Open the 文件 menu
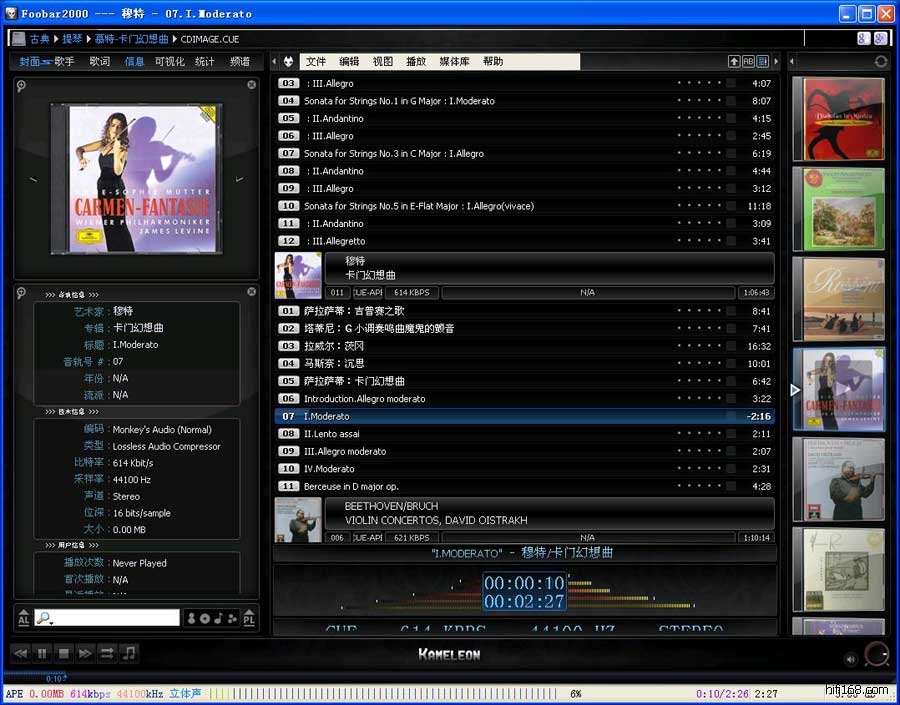The image size is (900, 705). [x=316, y=62]
